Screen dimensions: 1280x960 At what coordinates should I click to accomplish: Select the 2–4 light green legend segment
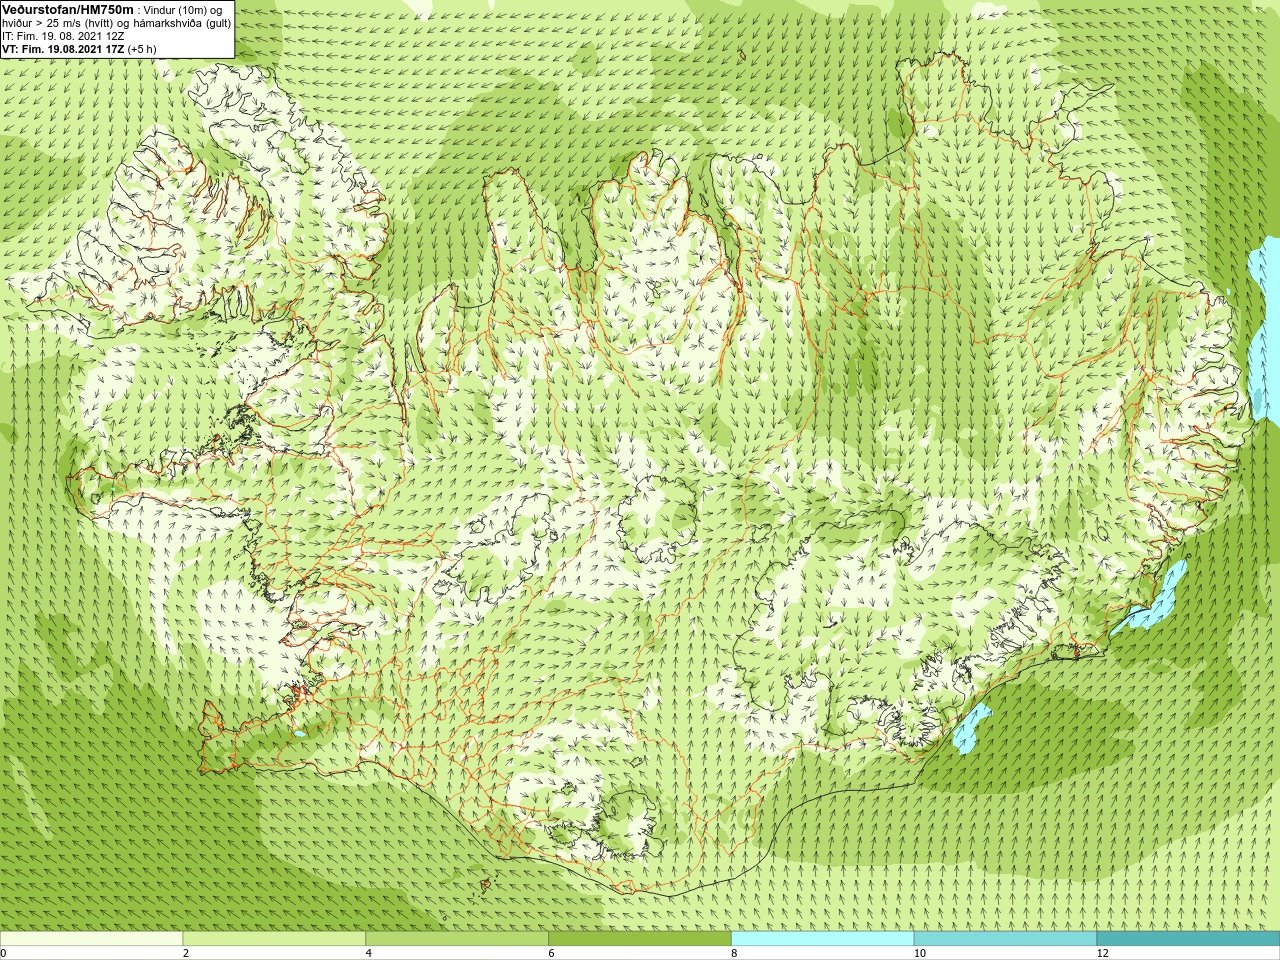click(x=274, y=939)
